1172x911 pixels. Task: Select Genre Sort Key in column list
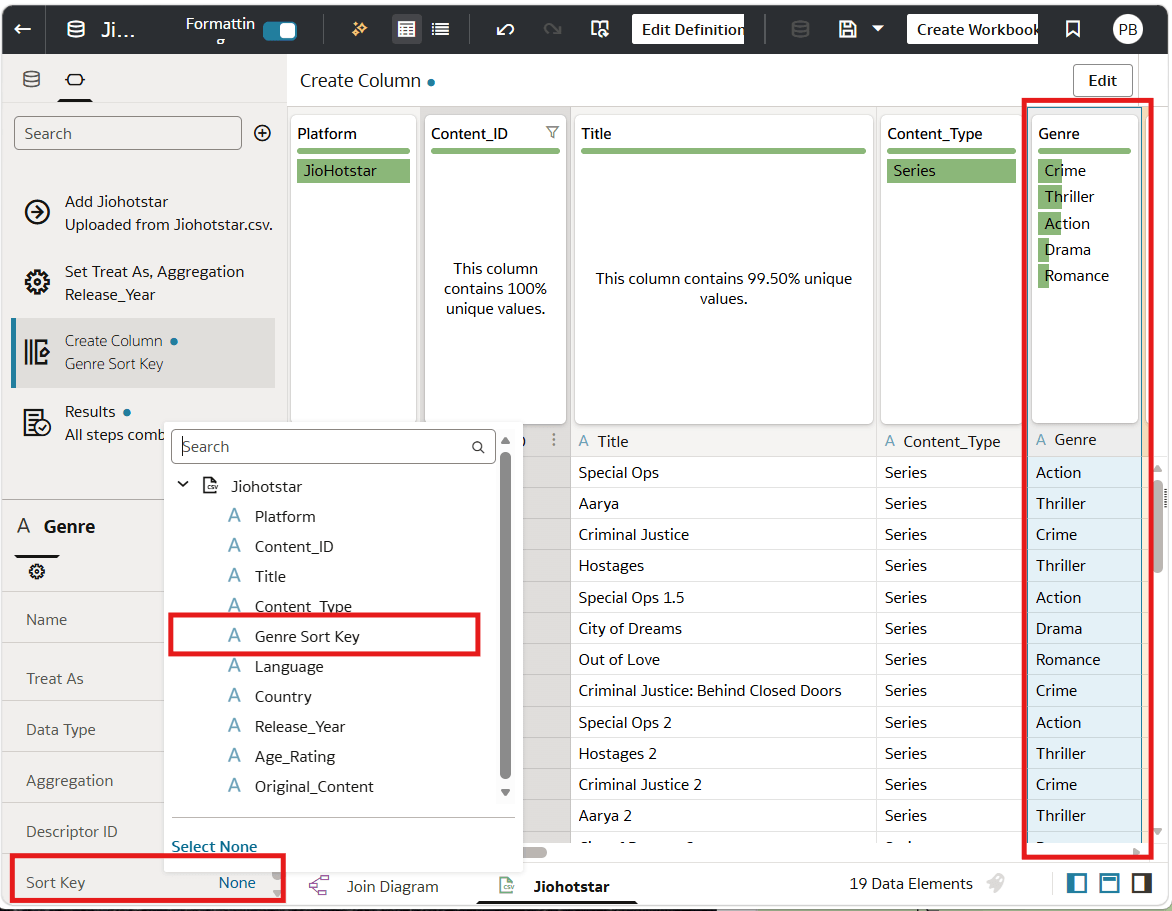pos(307,636)
